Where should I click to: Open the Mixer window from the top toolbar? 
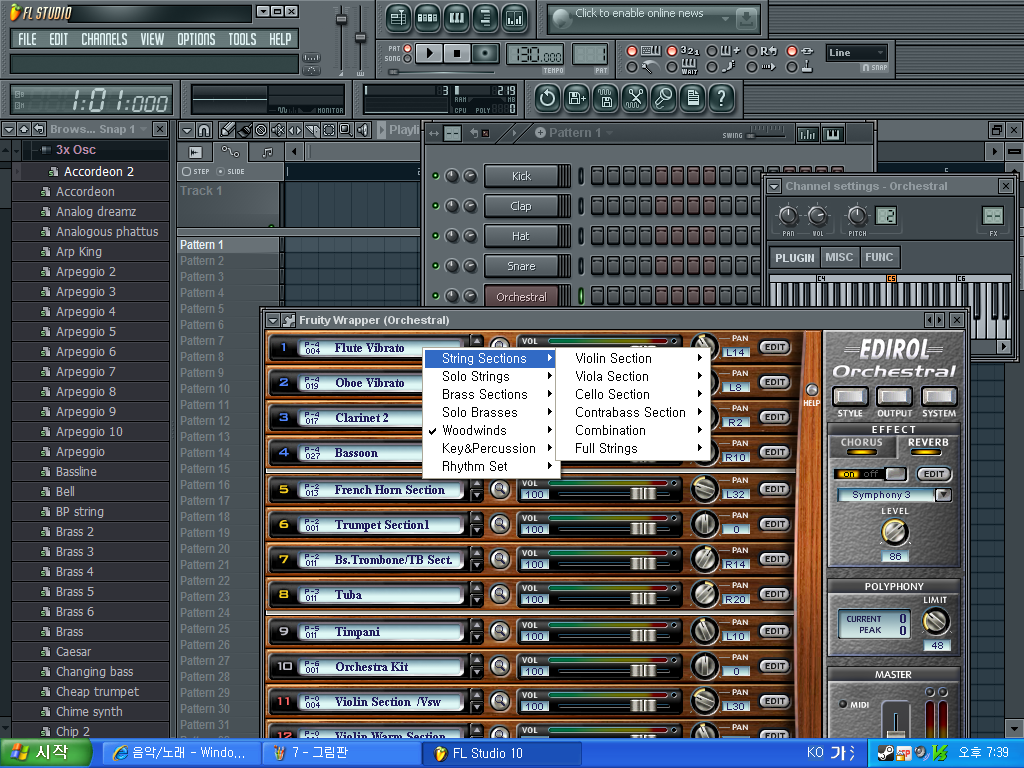click(515, 18)
